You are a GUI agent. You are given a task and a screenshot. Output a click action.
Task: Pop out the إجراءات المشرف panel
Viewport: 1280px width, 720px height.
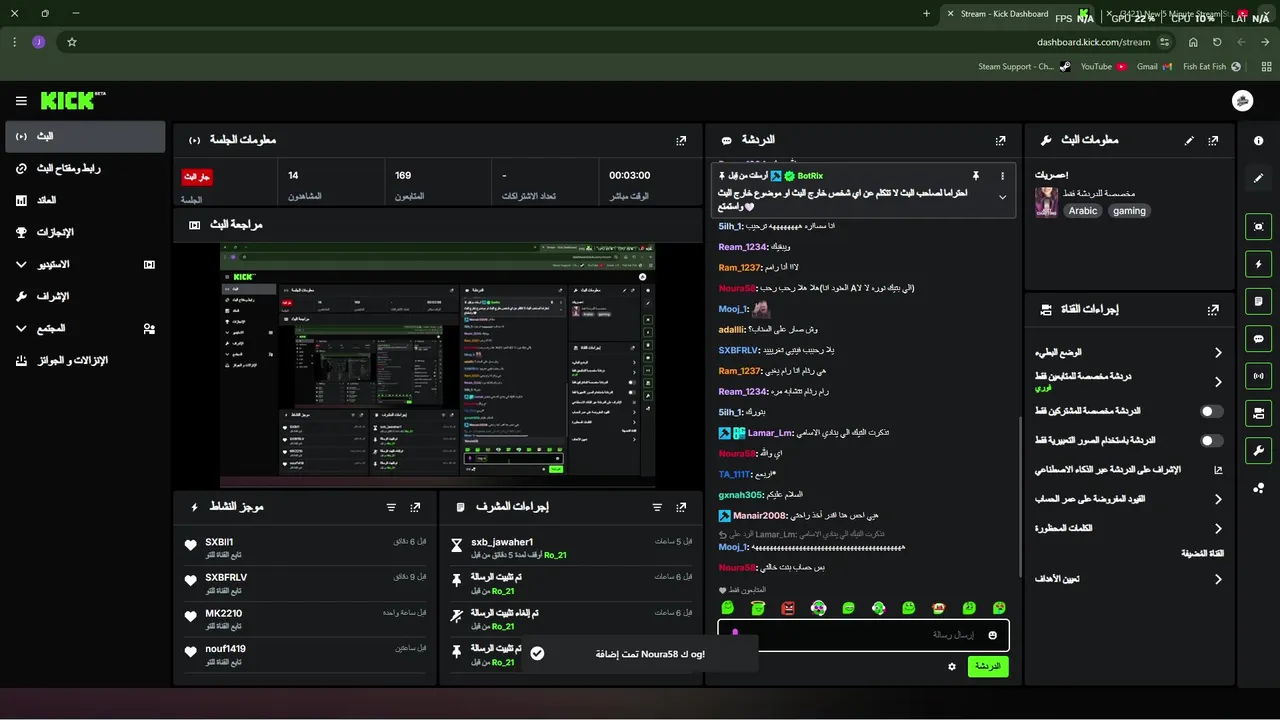pos(681,508)
